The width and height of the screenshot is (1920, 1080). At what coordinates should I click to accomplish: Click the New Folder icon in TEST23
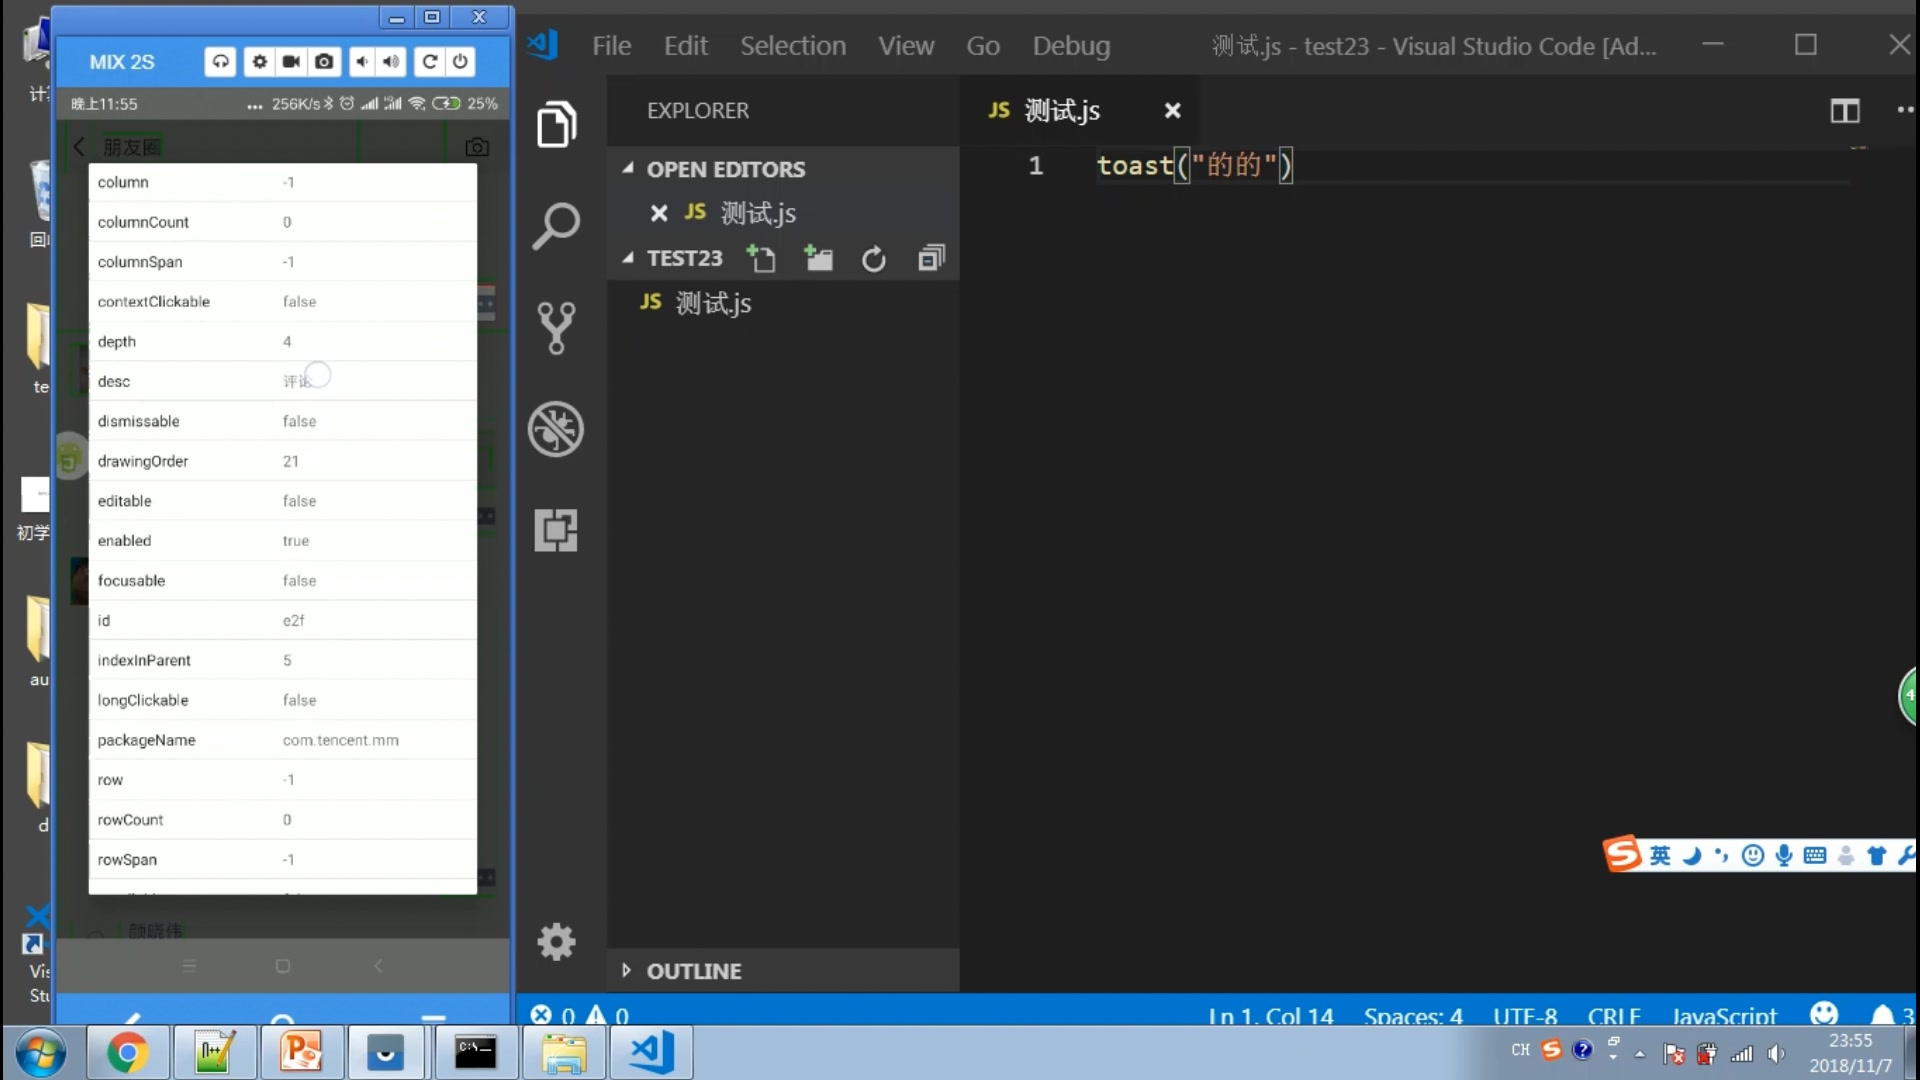[818, 259]
